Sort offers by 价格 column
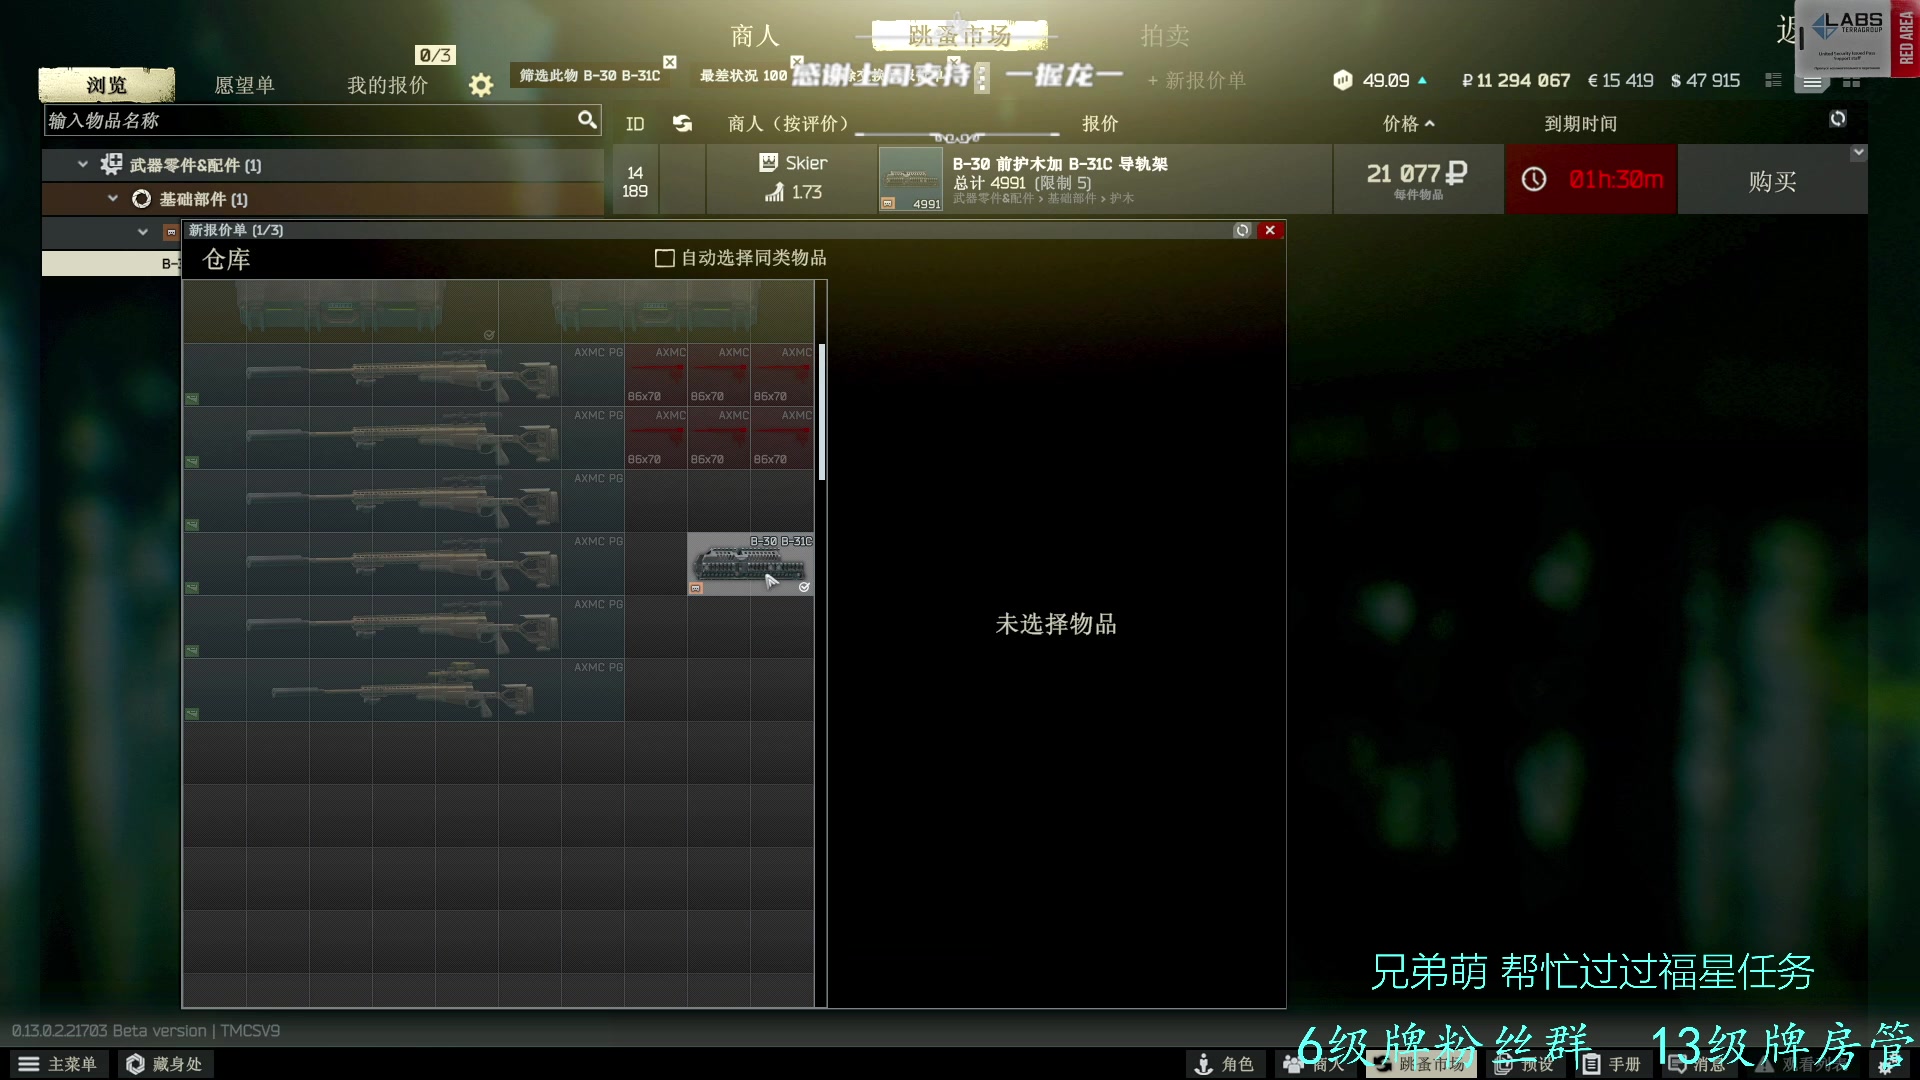 (x=1408, y=123)
